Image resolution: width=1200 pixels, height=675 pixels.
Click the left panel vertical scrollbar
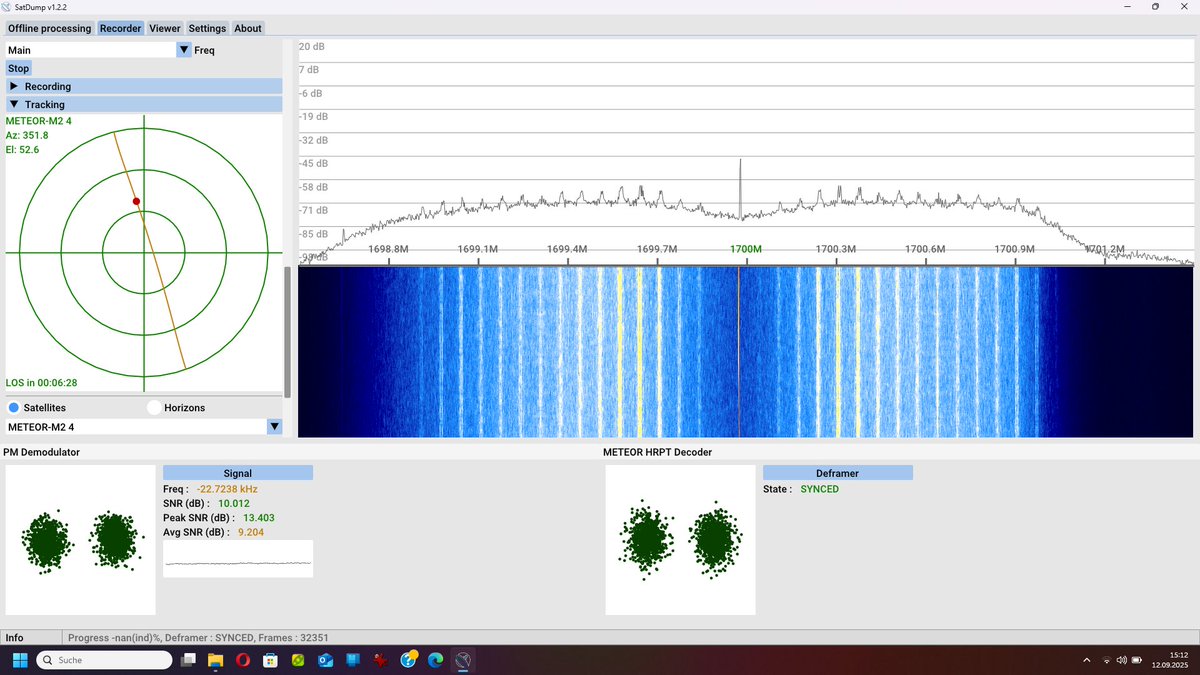[x=288, y=332]
